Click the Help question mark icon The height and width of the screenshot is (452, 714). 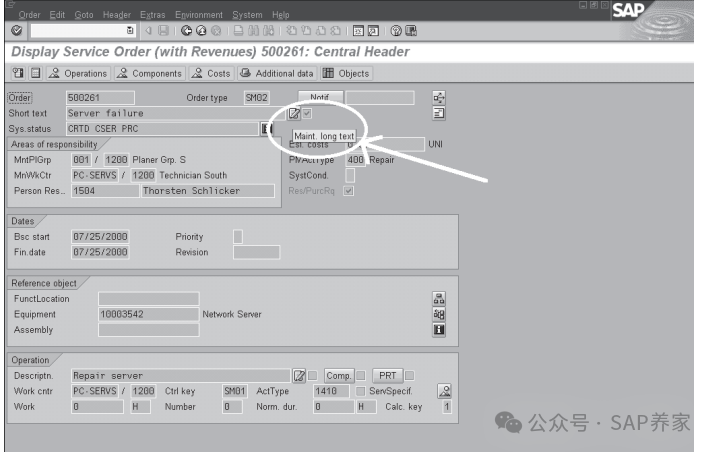click(x=396, y=30)
